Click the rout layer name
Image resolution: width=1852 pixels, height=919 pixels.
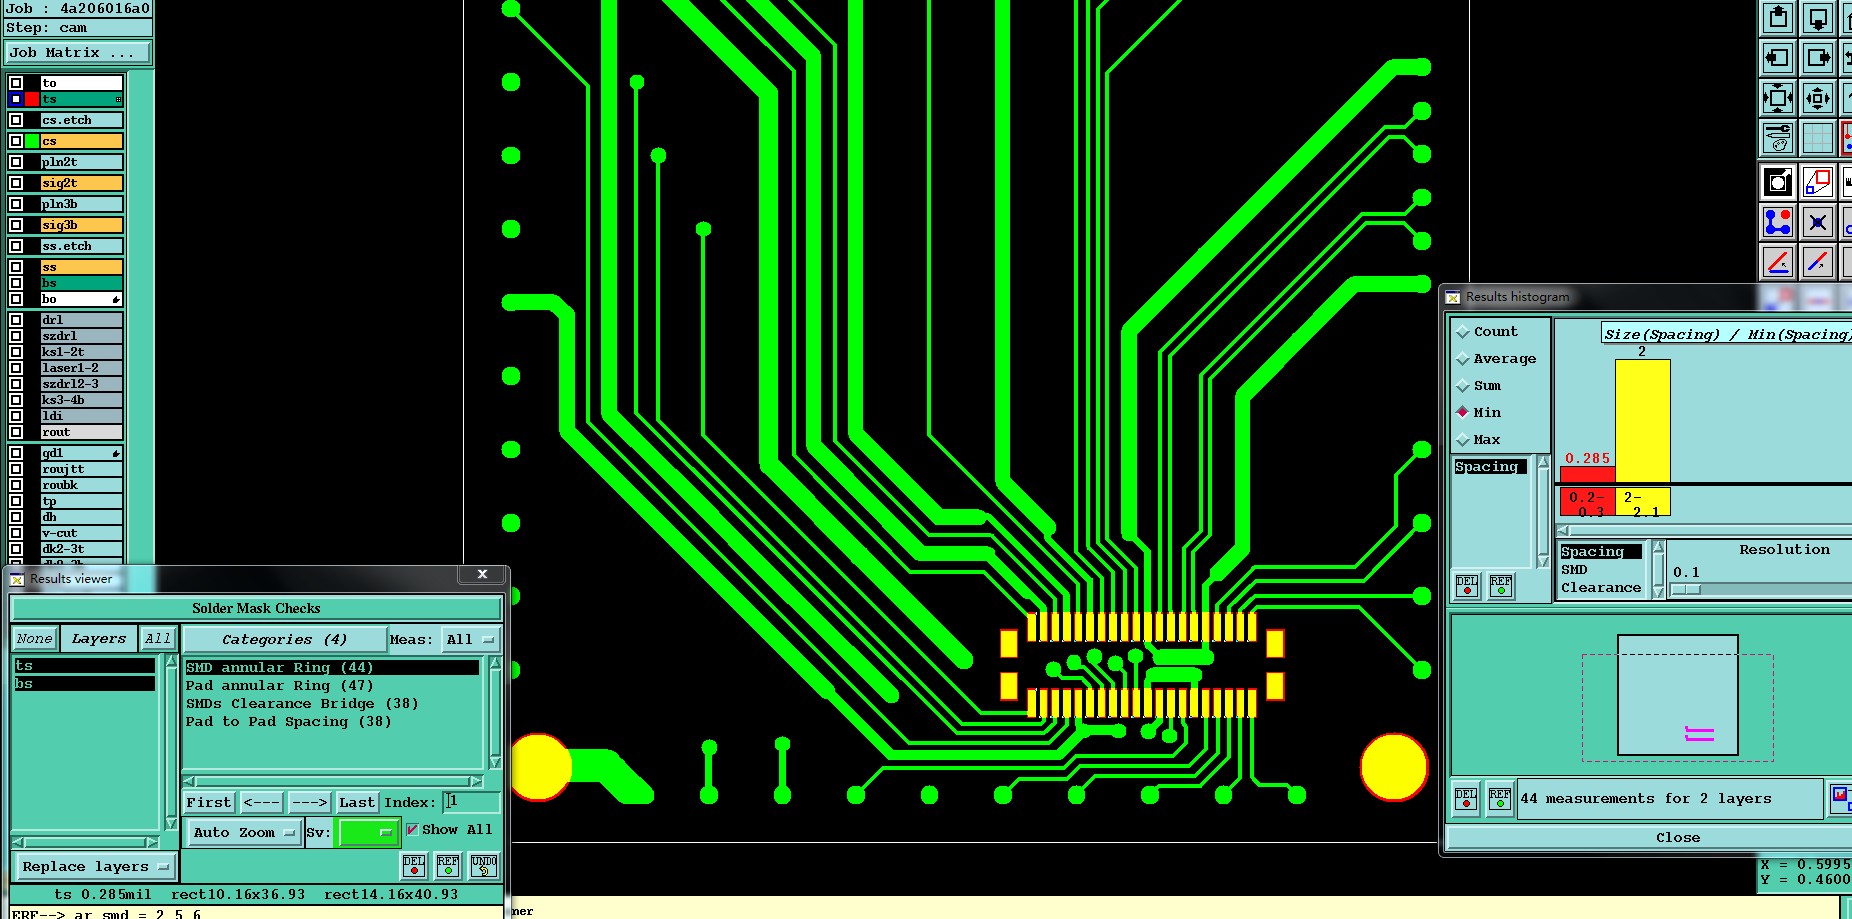[82, 432]
